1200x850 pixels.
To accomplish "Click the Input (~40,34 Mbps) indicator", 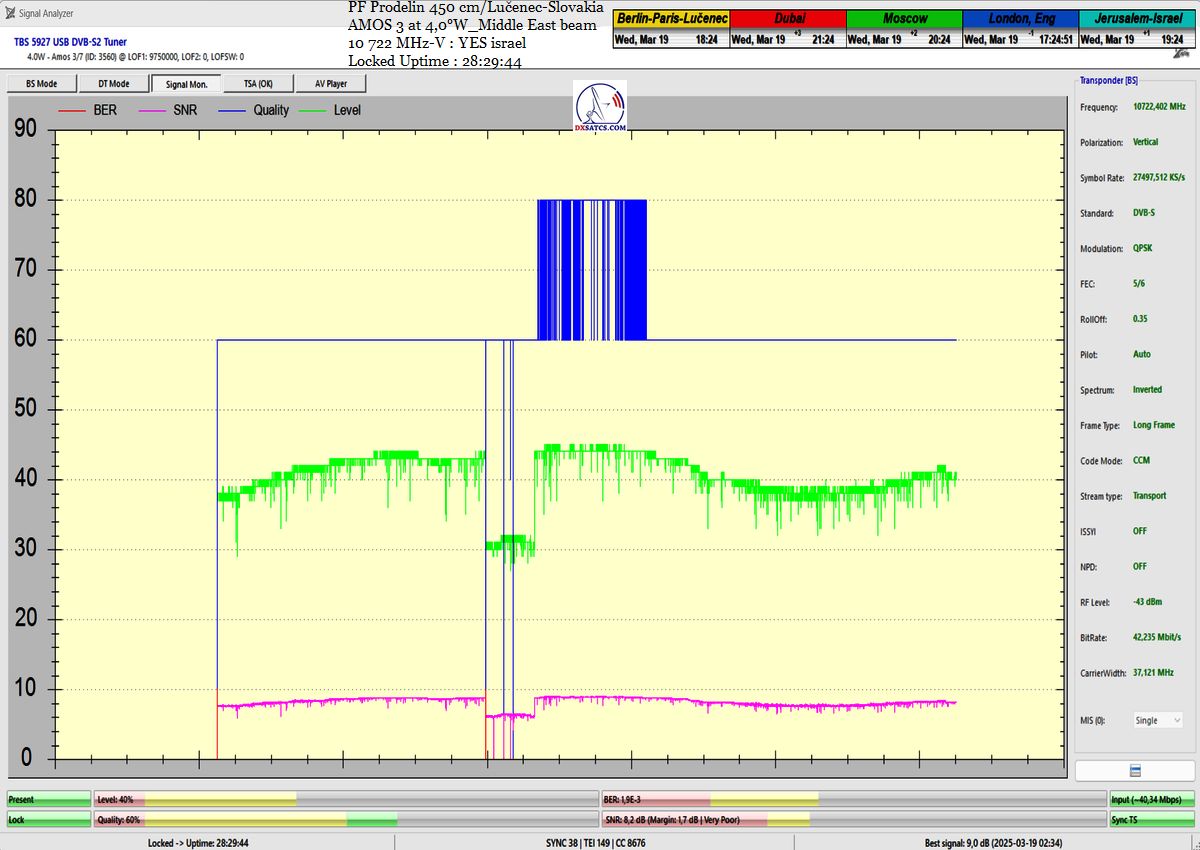I will coord(1151,800).
